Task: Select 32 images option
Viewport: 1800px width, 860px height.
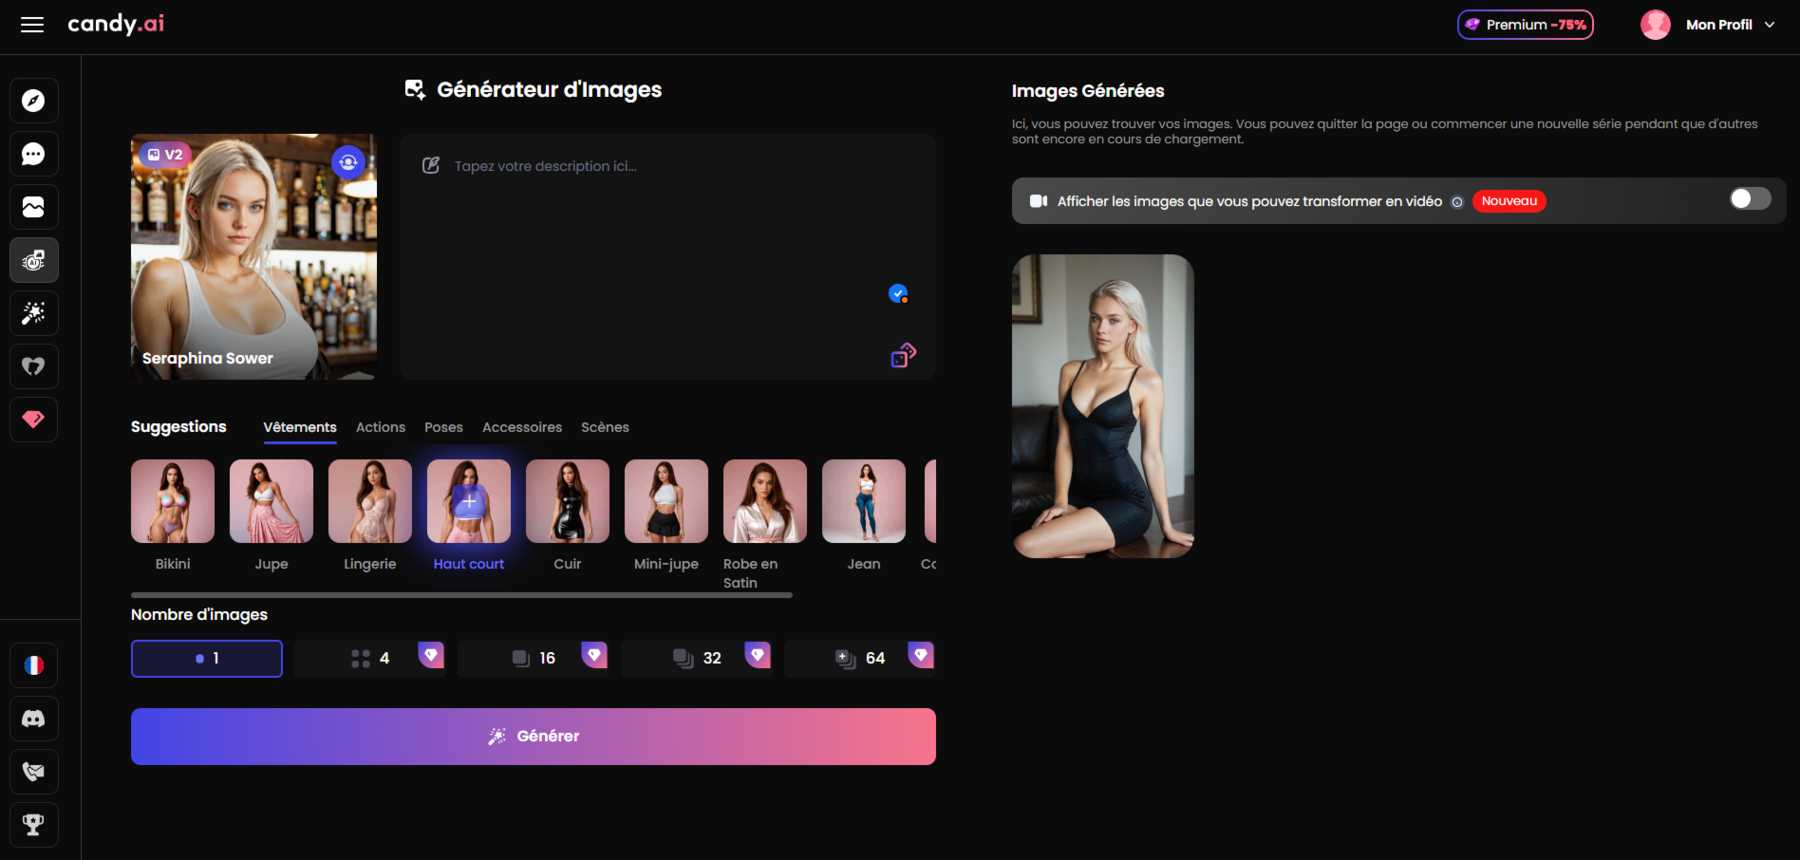Action: [x=697, y=658]
